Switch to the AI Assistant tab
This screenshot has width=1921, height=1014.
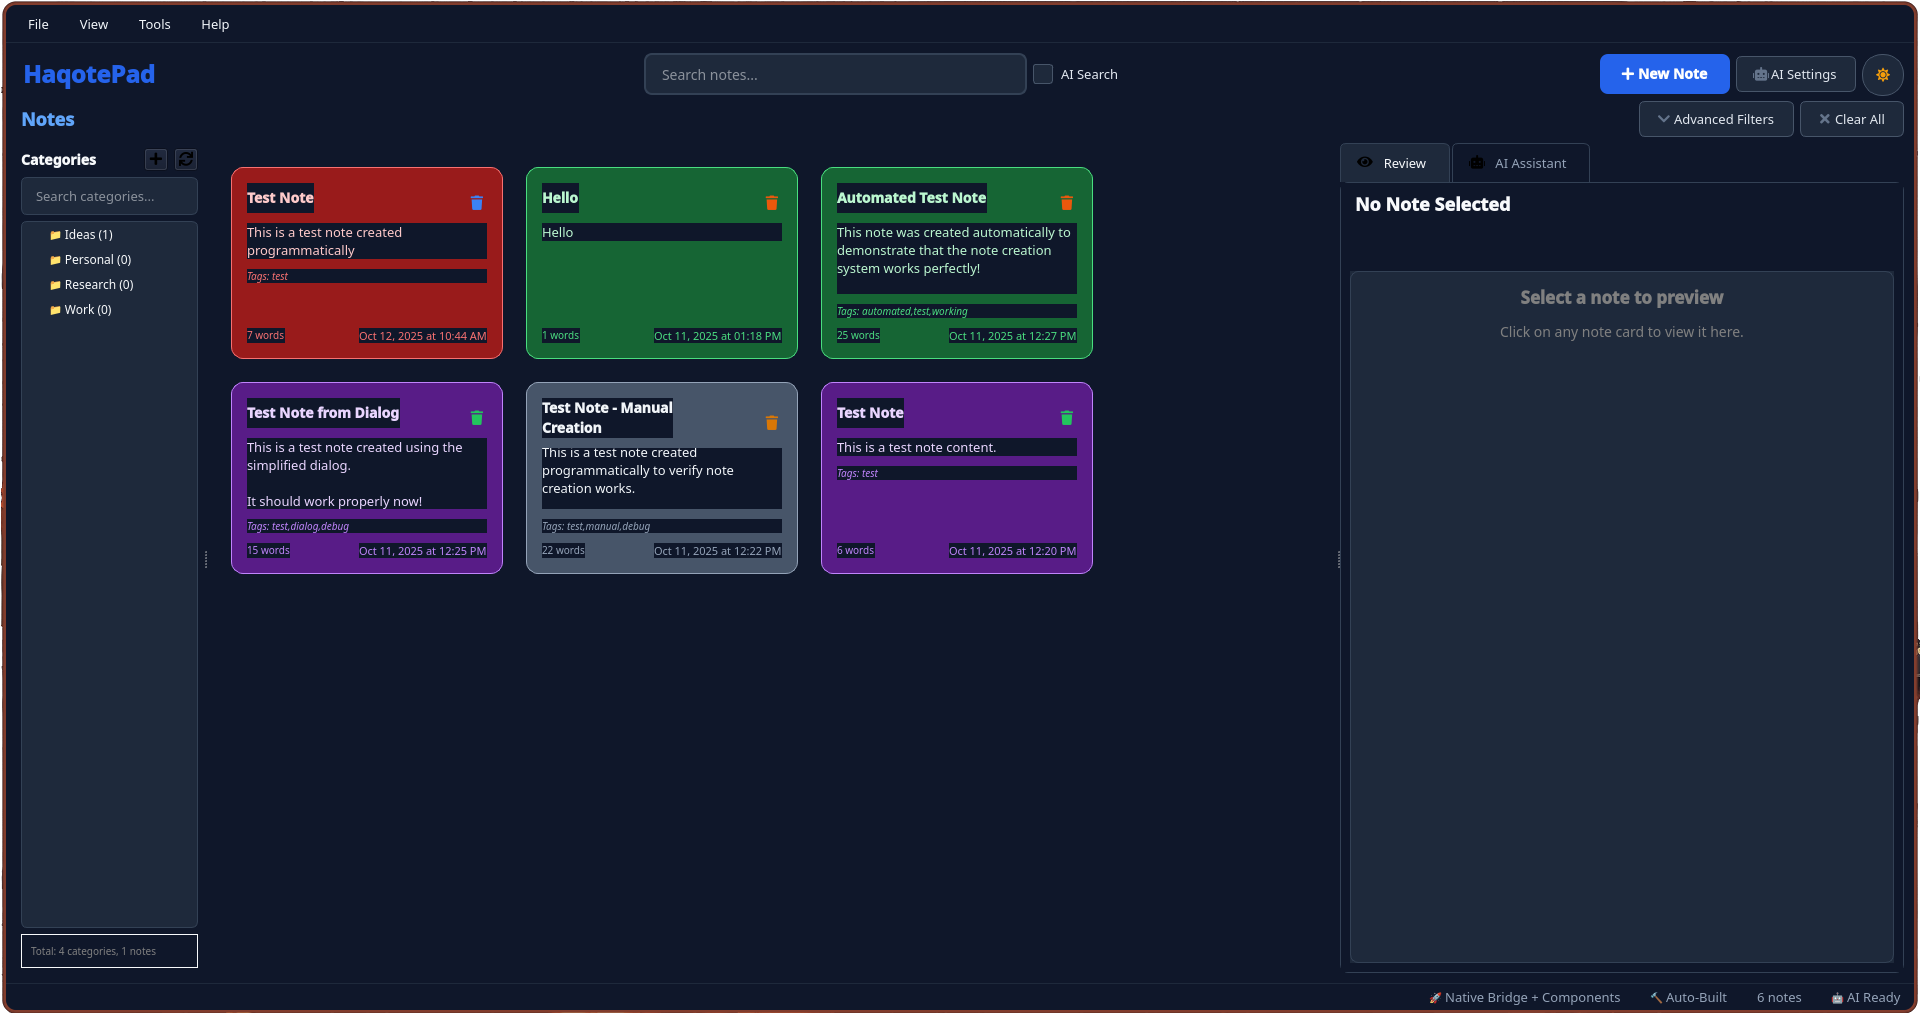click(x=1520, y=162)
